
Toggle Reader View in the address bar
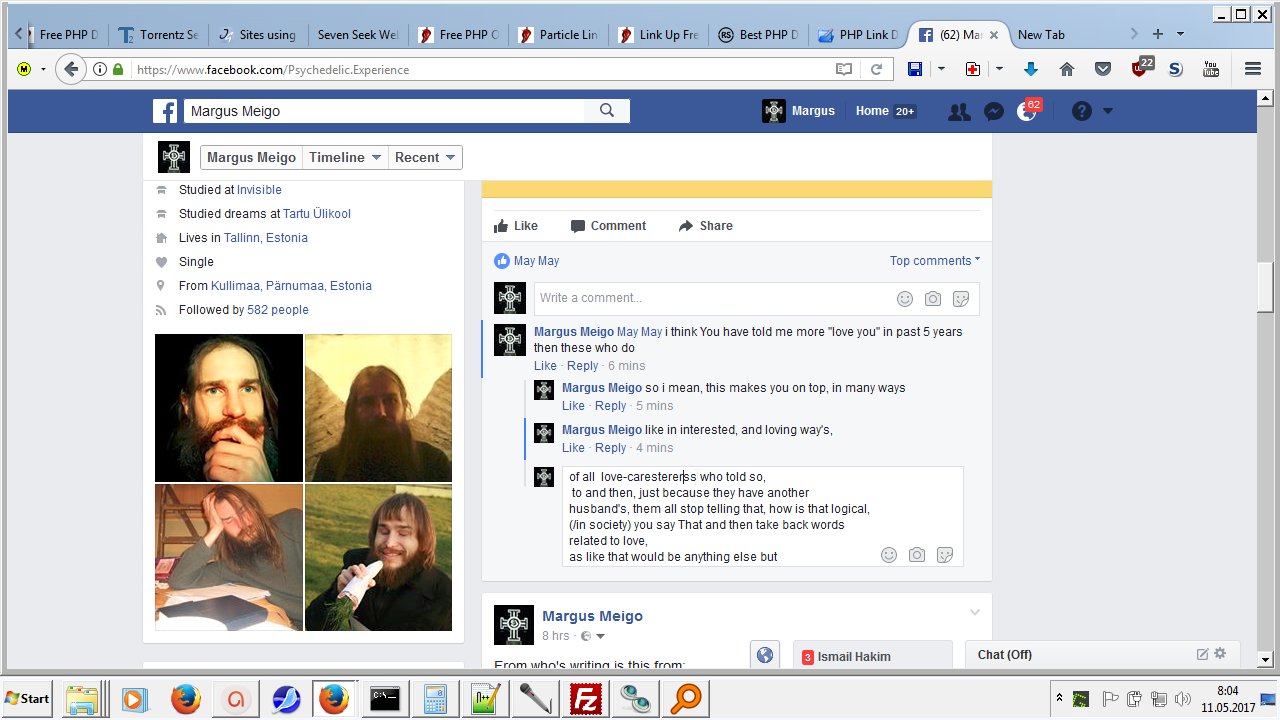point(844,69)
